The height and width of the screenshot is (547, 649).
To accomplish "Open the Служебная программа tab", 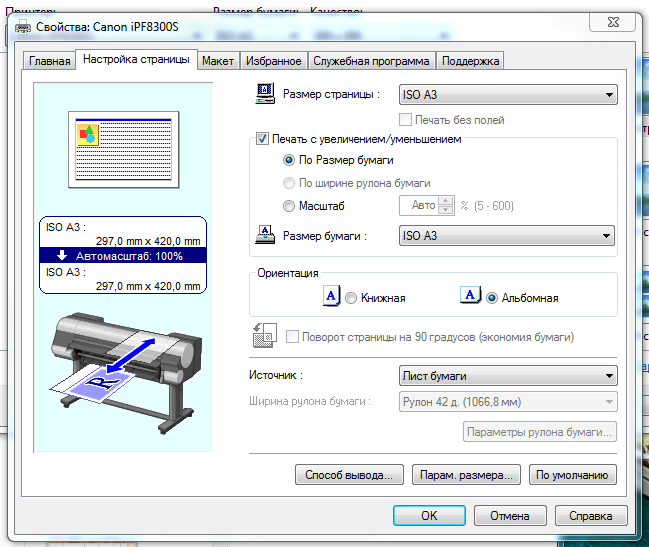I will 371,61.
